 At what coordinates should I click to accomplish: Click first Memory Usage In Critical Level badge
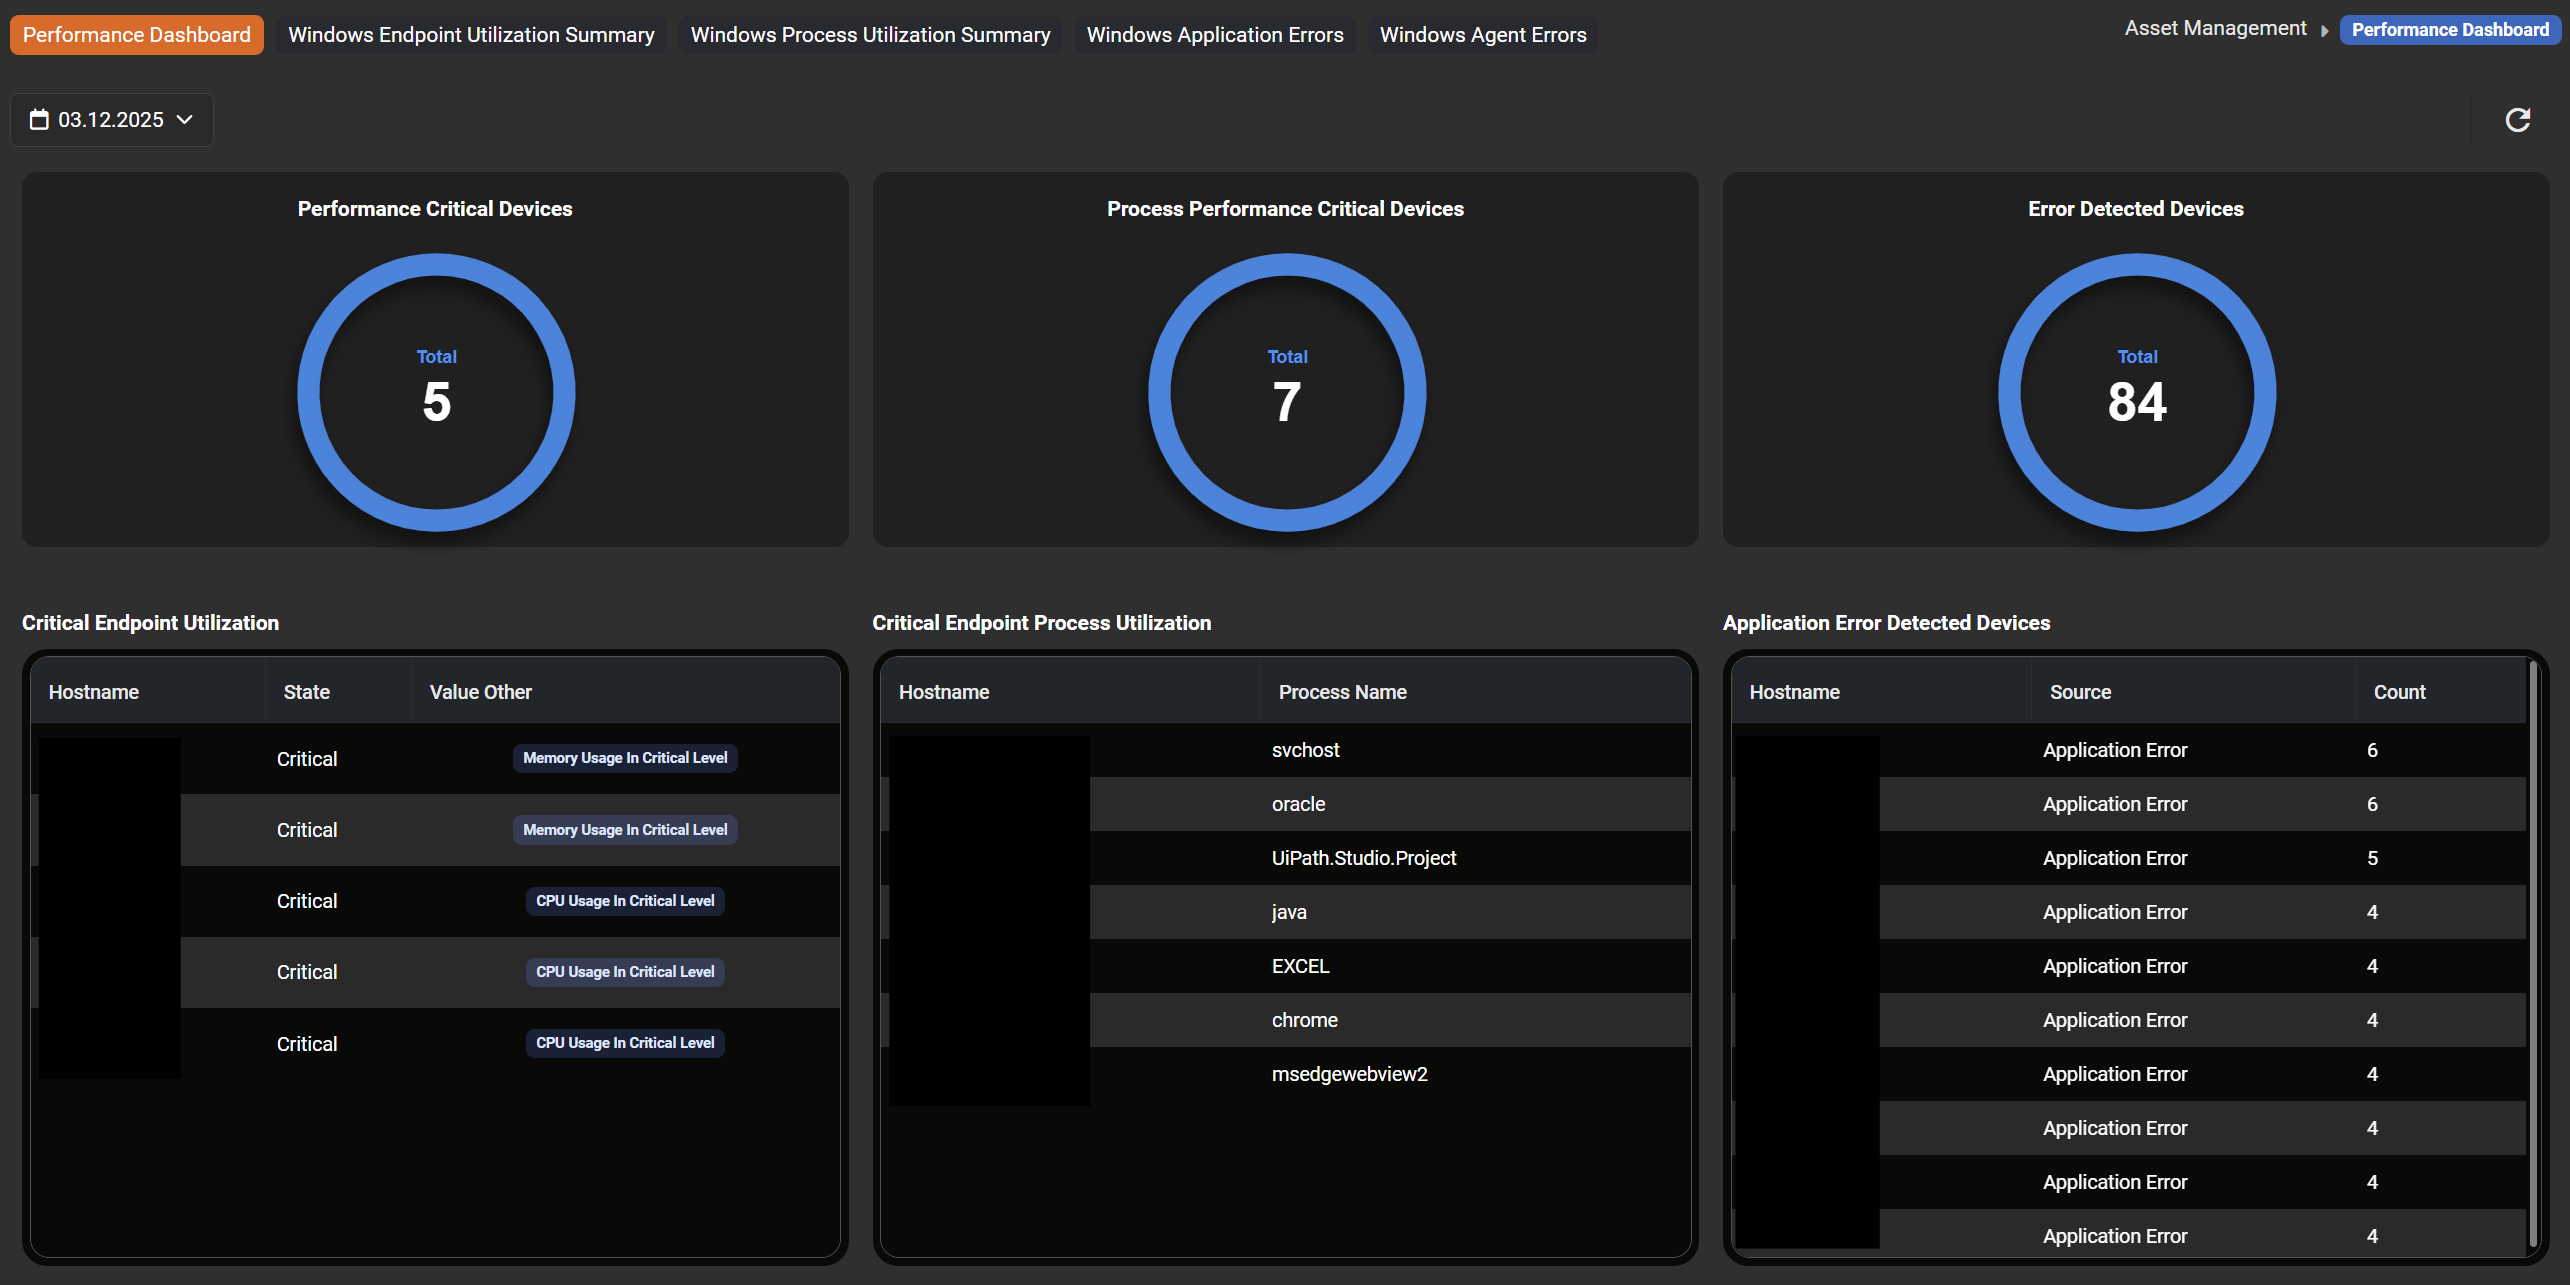[x=625, y=758]
